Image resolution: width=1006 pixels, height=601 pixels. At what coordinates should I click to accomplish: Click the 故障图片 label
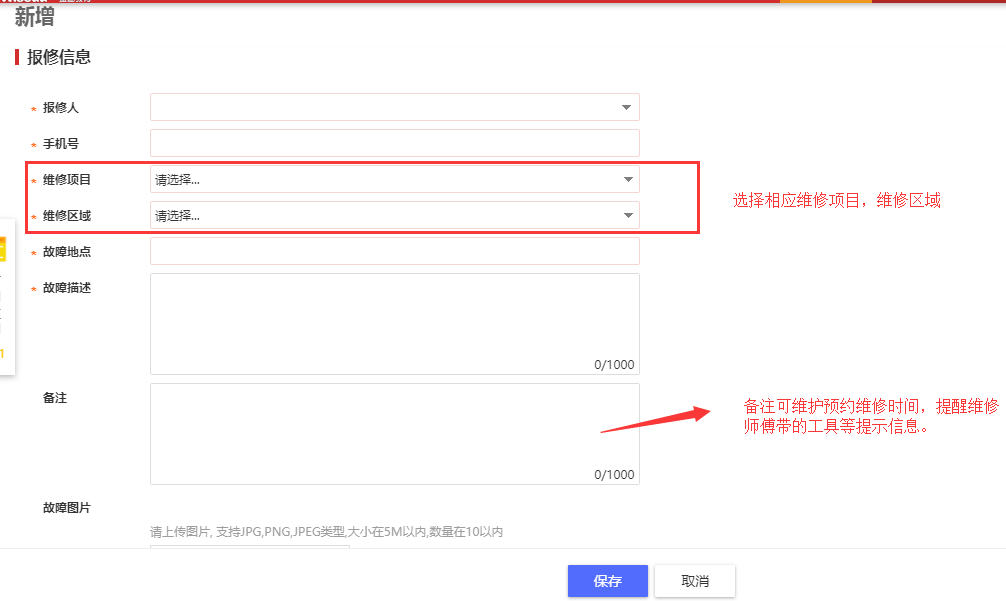[67, 507]
